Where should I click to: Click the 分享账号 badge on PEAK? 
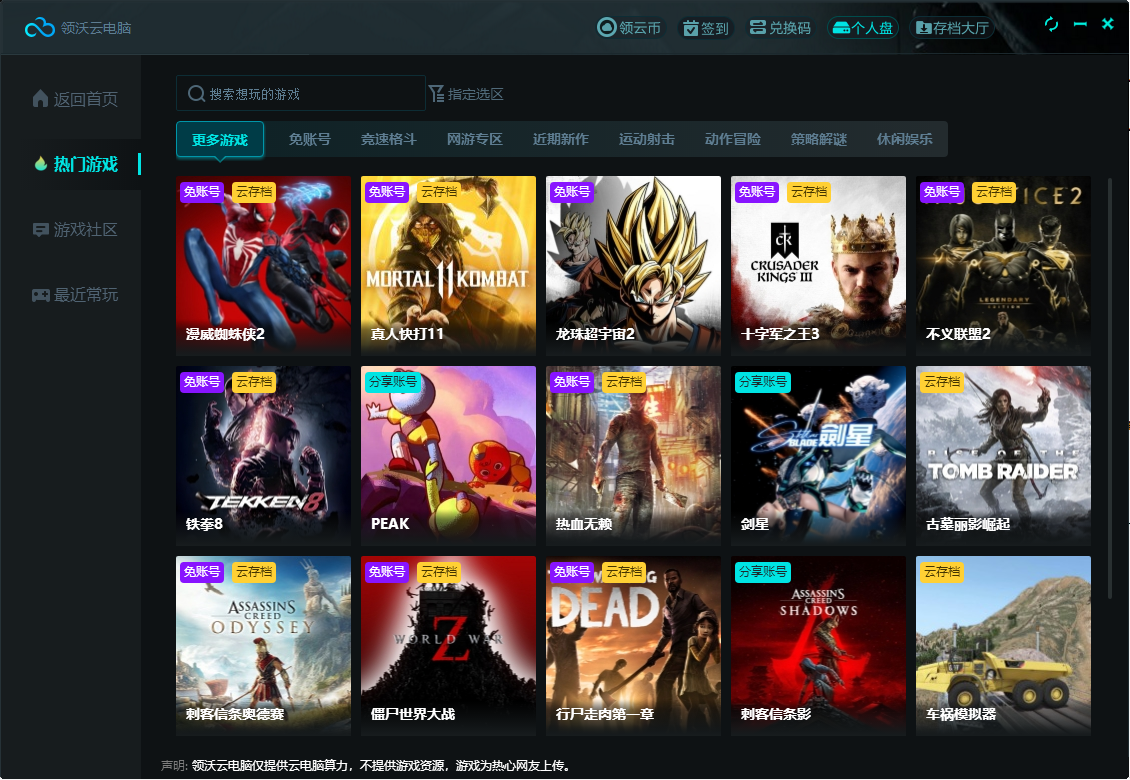pos(393,382)
